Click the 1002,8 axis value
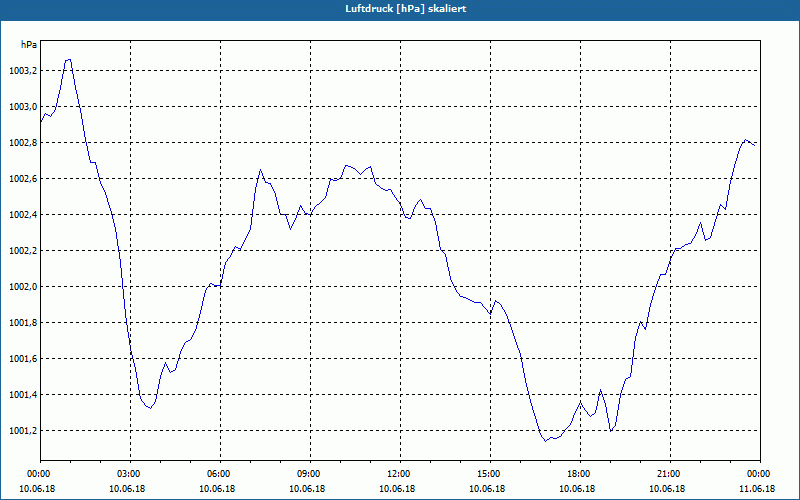 [23, 143]
